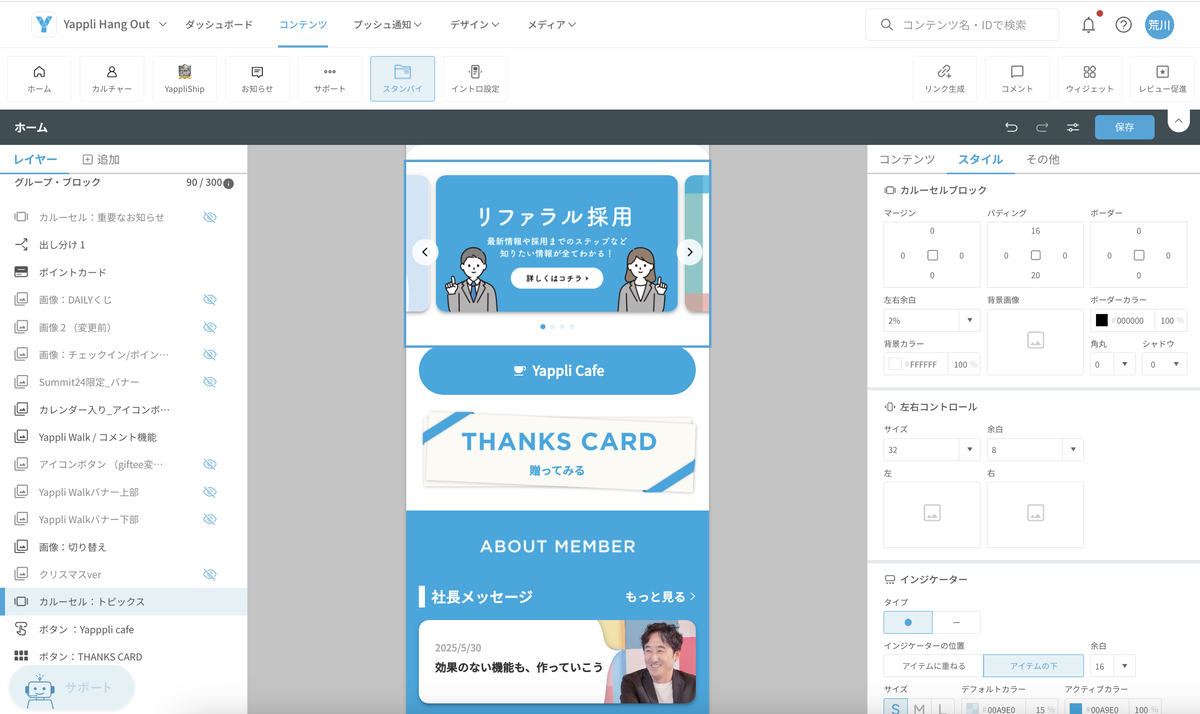Open イントロ設定
Viewport: 1200px width, 714px height.
475,78
